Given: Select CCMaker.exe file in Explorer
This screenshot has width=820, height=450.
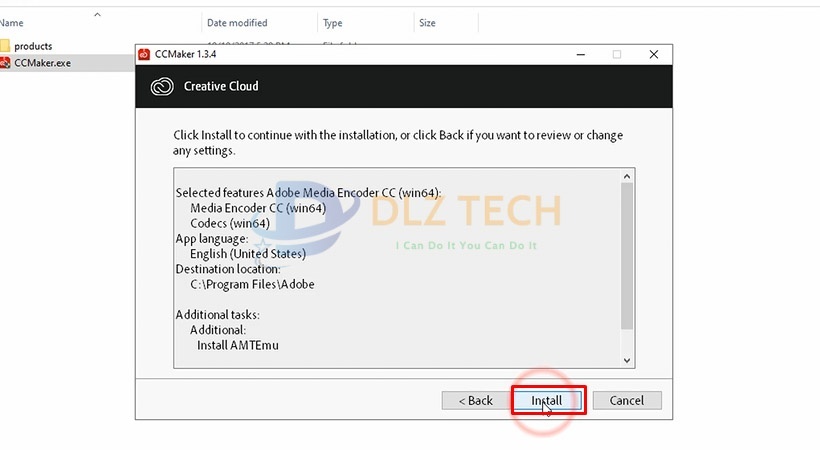Looking at the screenshot, I should 42,63.
